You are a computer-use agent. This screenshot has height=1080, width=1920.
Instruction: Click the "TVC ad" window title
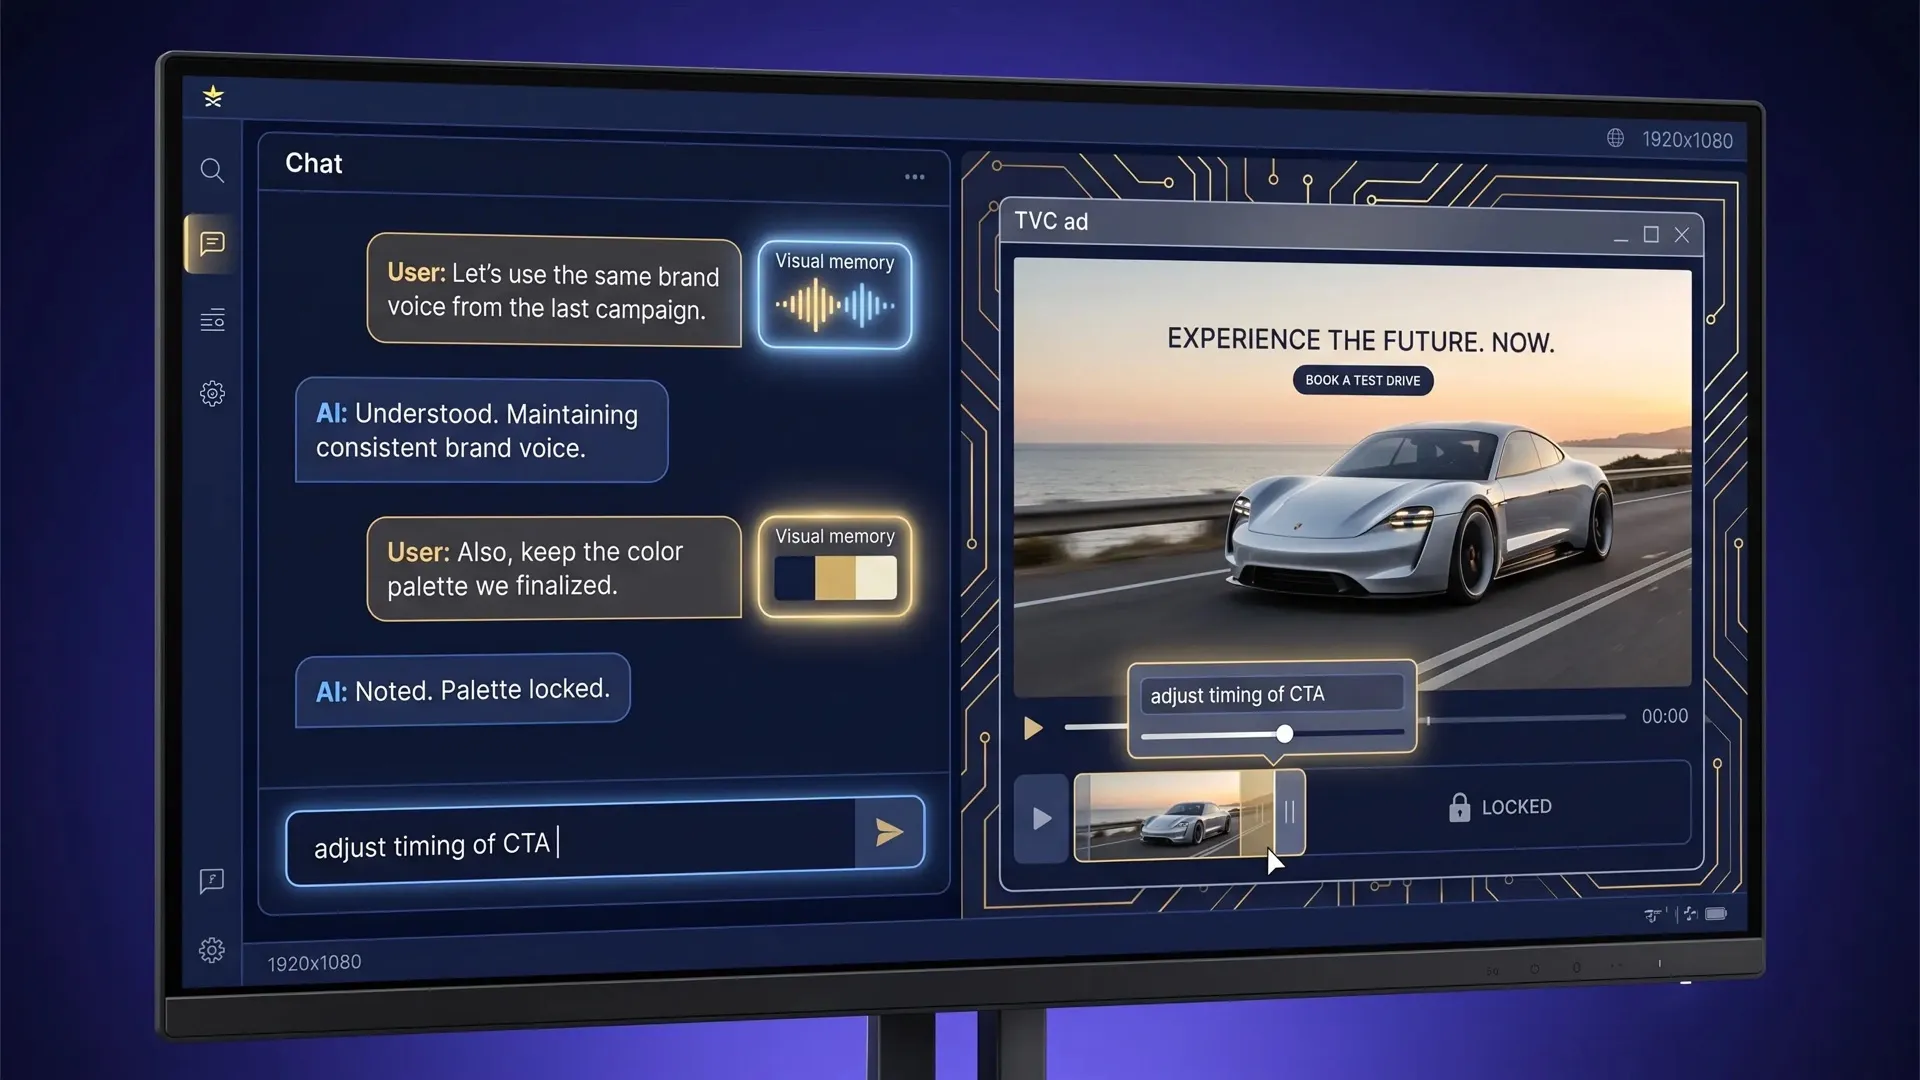click(1051, 221)
